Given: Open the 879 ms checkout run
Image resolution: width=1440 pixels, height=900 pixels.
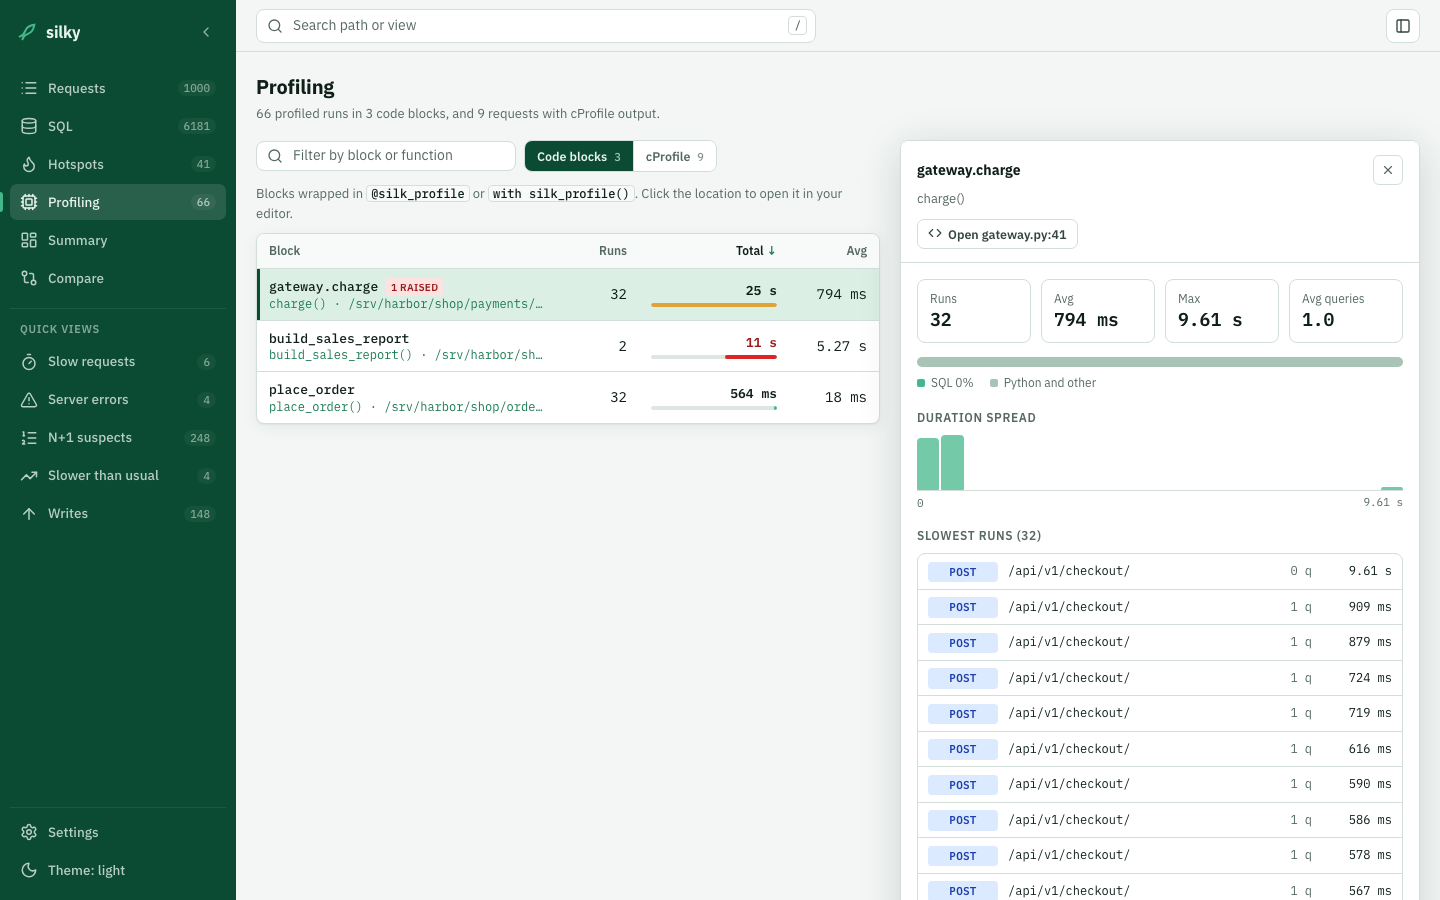Looking at the screenshot, I should (x=1160, y=643).
